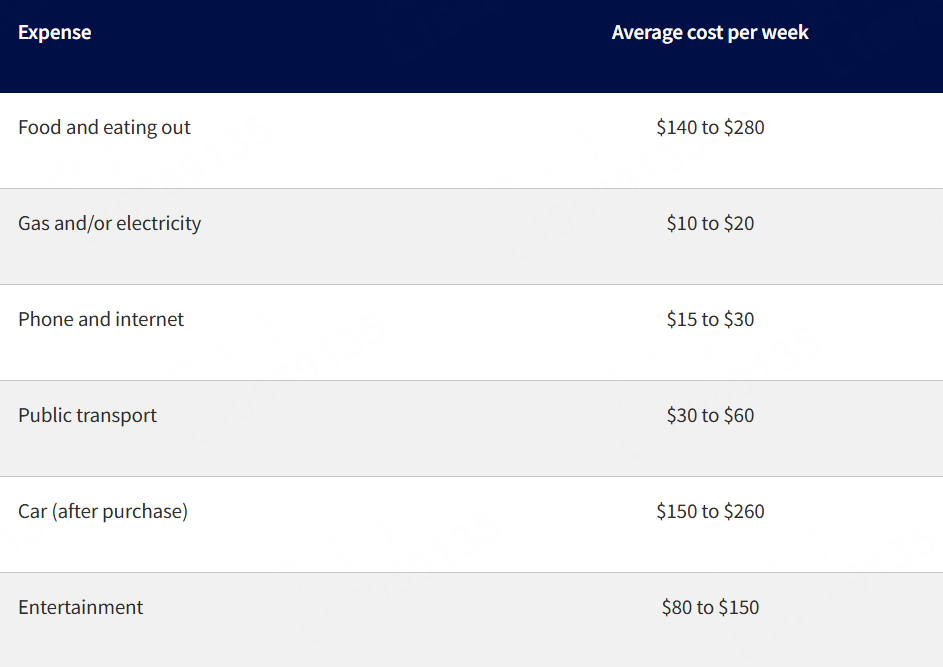Image resolution: width=943 pixels, height=667 pixels.
Task: Click the $15 to $30 cost value
Action: (x=710, y=320)
